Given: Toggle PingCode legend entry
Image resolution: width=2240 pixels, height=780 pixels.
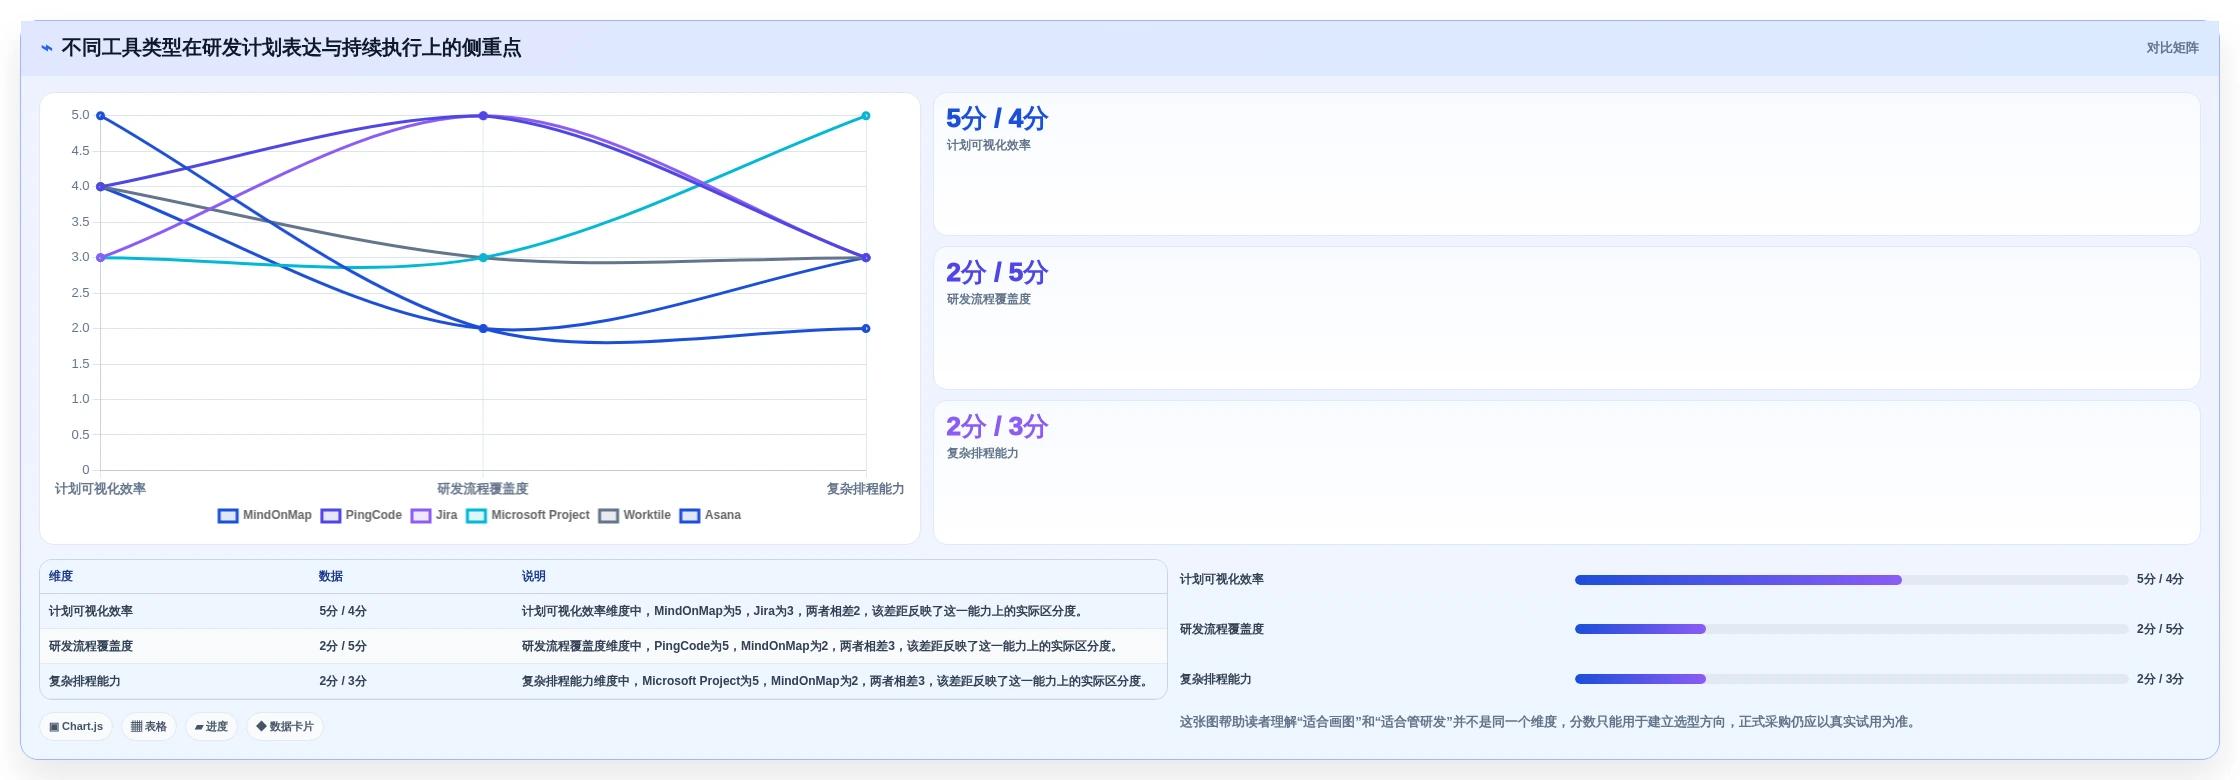Looking at the screenshot, I should (x=361, y=515).
